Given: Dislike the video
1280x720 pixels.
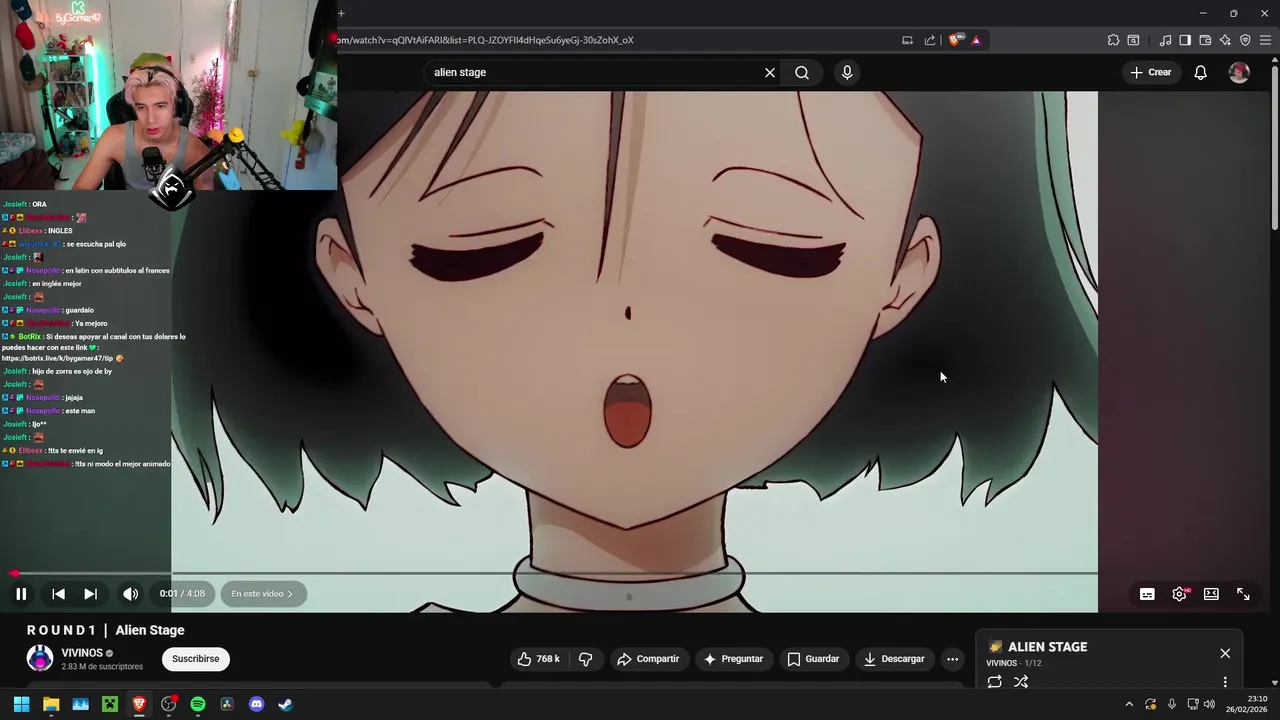Looking at the screenshot, I should [x=586, y=659].
